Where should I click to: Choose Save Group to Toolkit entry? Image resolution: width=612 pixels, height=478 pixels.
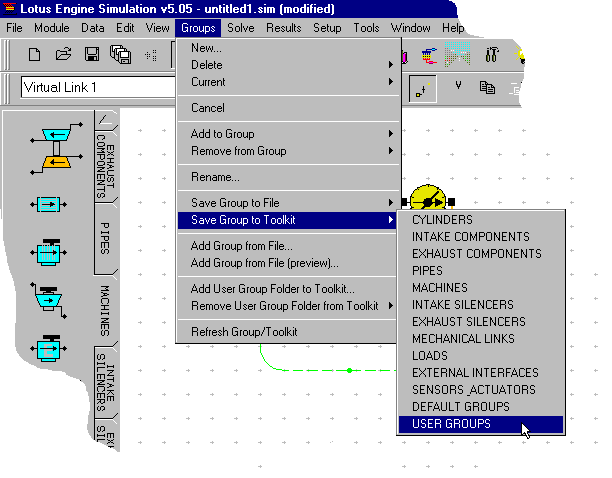[x=288, y=220]
